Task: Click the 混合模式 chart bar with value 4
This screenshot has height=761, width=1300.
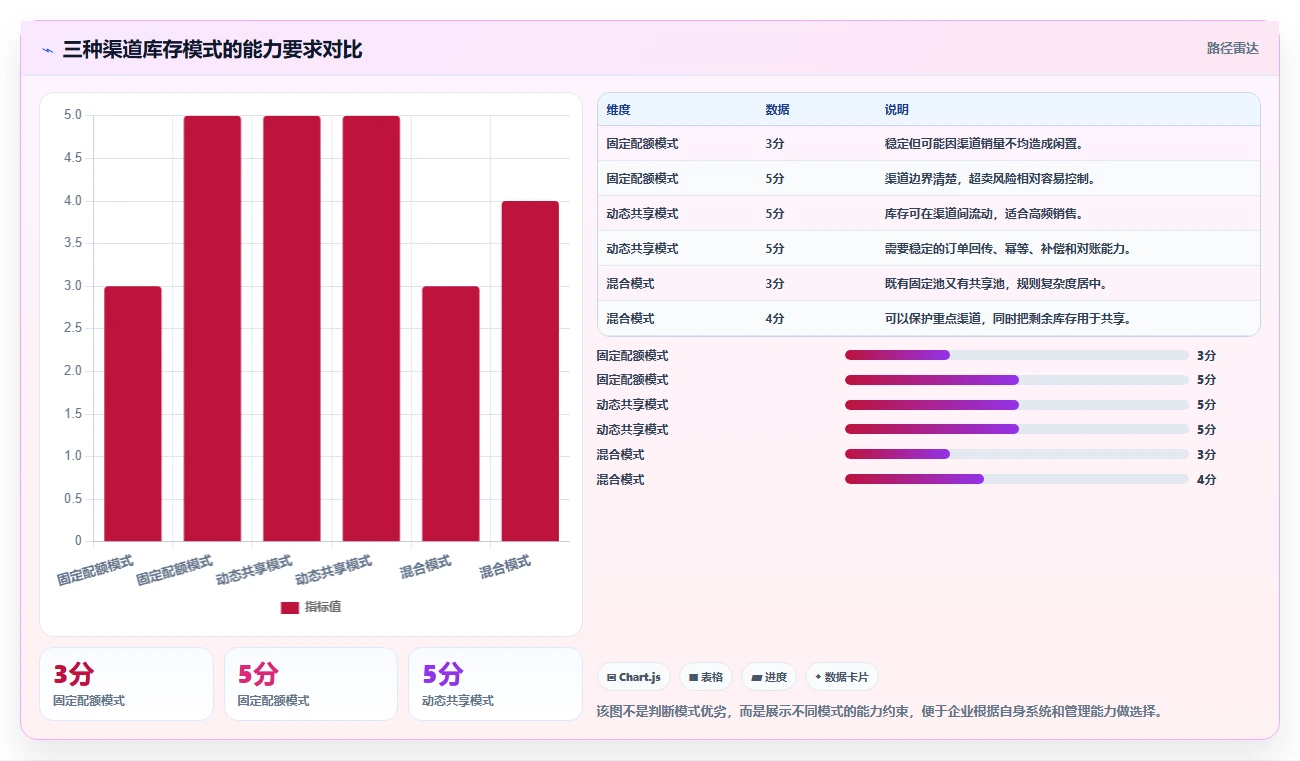Action: (530, 371)
